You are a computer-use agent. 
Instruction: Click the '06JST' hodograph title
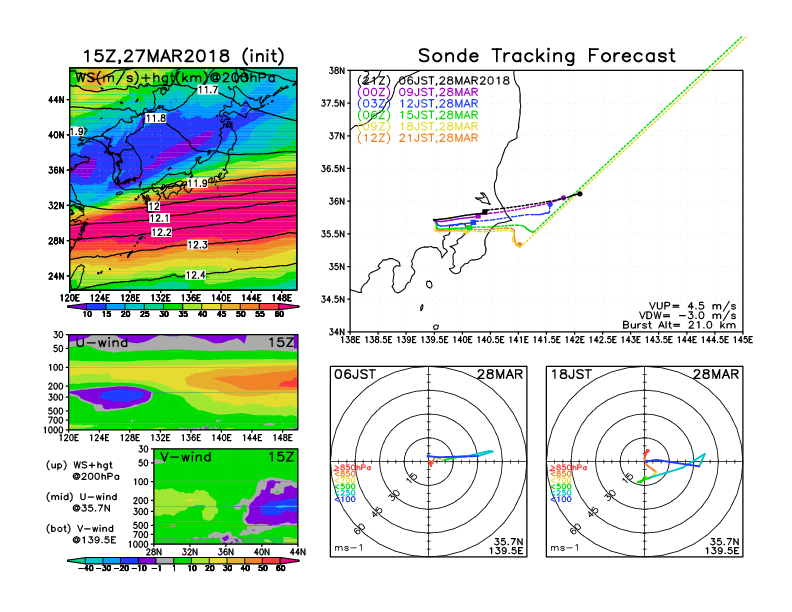355,375
